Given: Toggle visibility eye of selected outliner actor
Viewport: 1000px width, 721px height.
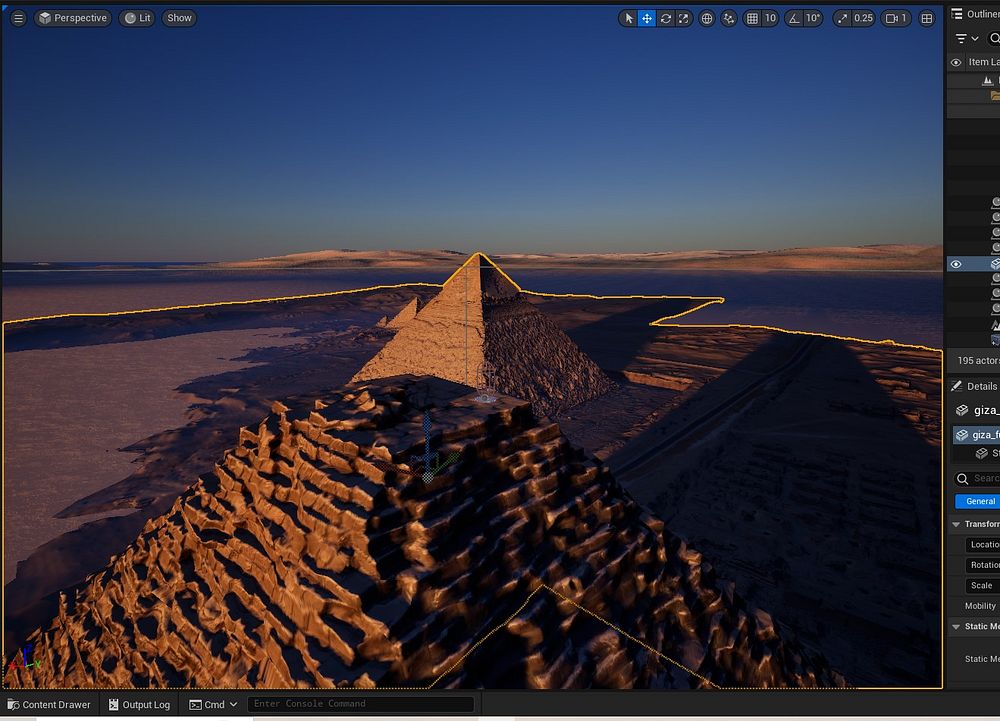Looking at the screenshot, I should click(x=956, y=264).
